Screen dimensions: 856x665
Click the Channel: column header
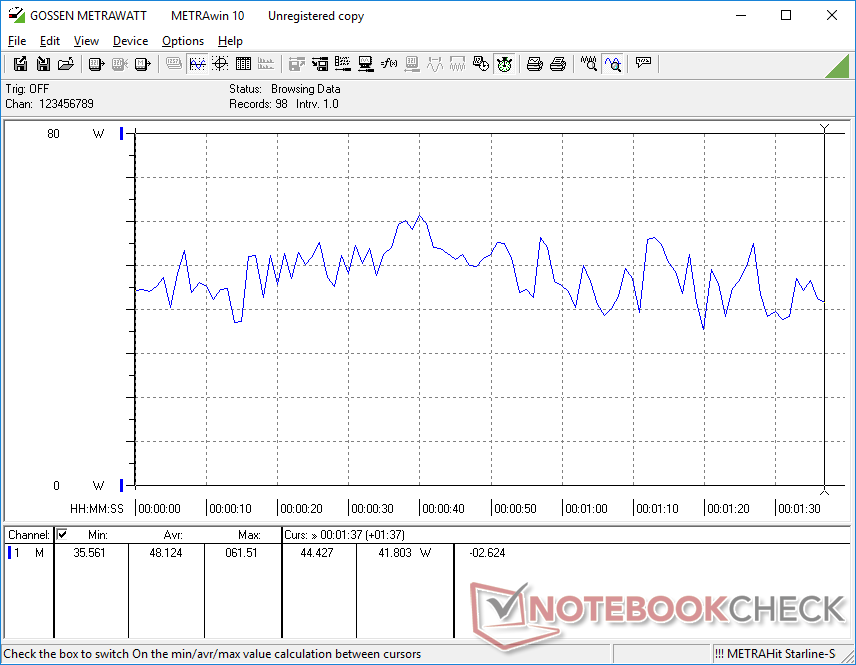click(29, 535)
